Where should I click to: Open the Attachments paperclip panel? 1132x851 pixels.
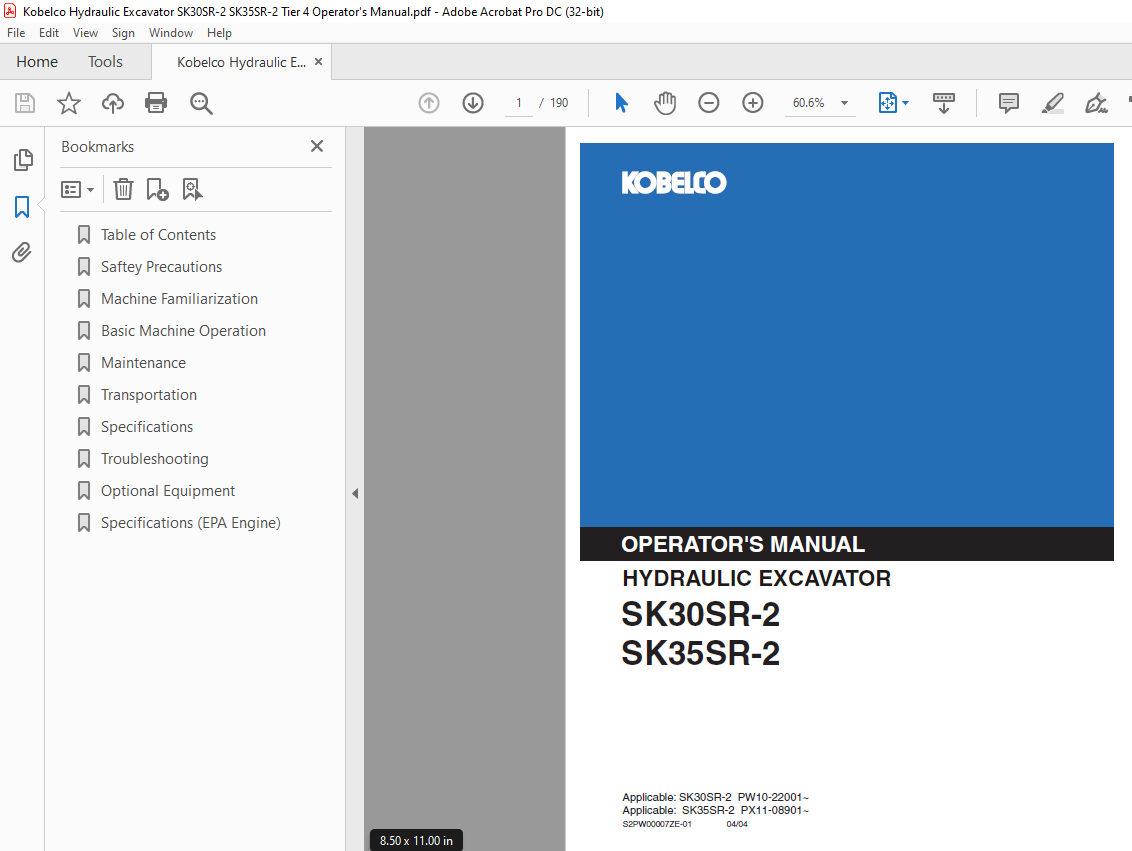[x=22, y=253]
